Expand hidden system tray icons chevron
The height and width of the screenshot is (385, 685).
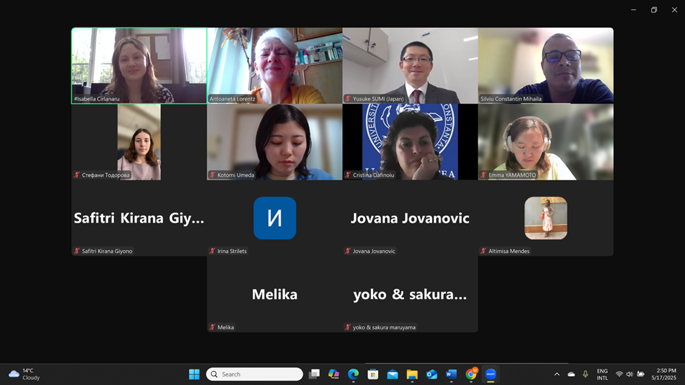point(557,374)
